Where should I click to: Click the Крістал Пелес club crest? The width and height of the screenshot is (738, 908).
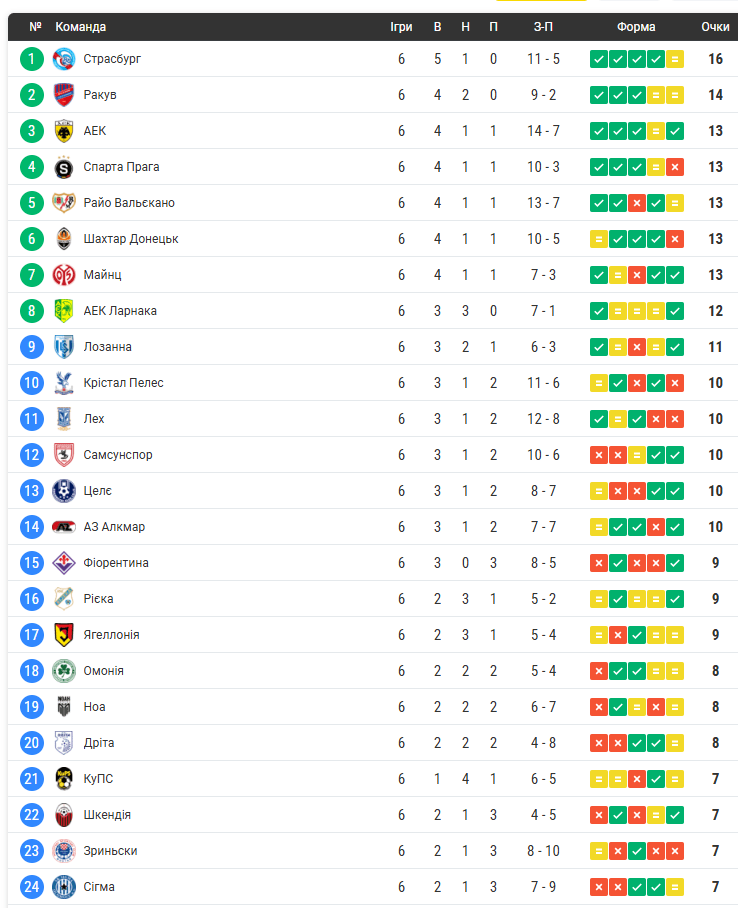pos(64,383)
